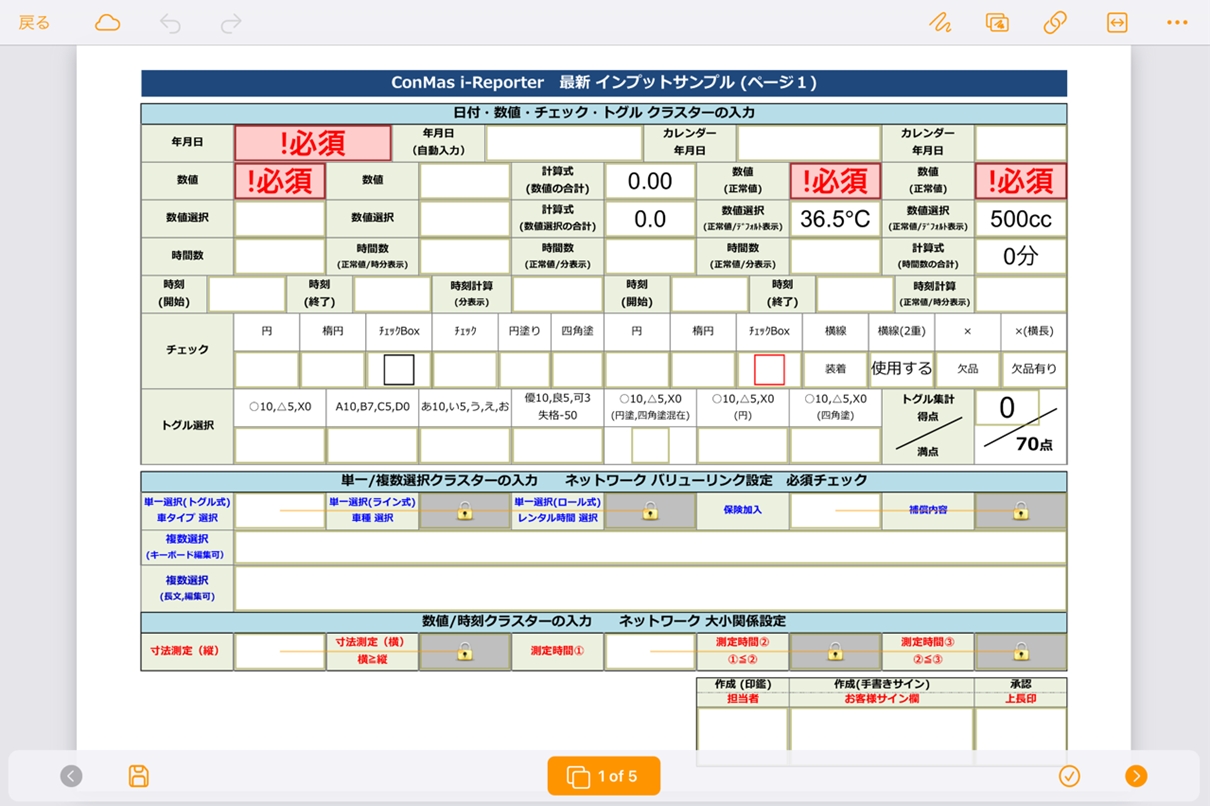Viewport: 1210px width, 806px height.
Task: Tap the 時刻計算 (分表示) field
Action: [x=557, y=294]
